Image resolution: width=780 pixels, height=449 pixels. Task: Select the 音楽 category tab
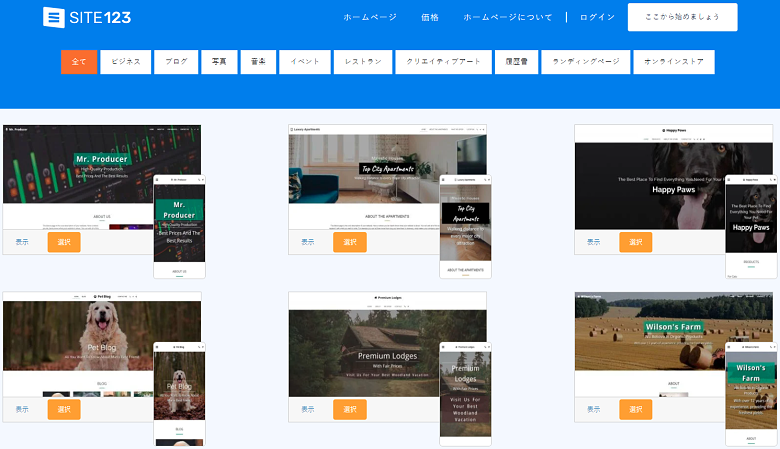click(258, 62)
